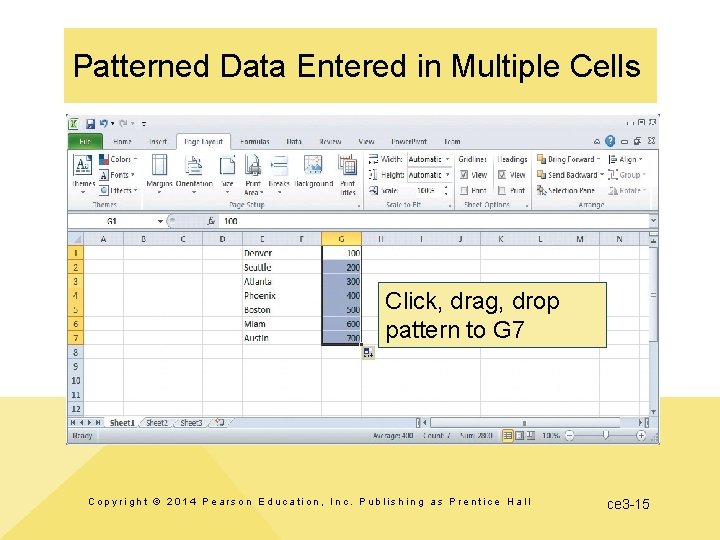Switch to the Insert ribbon tab

click(158, 141)
